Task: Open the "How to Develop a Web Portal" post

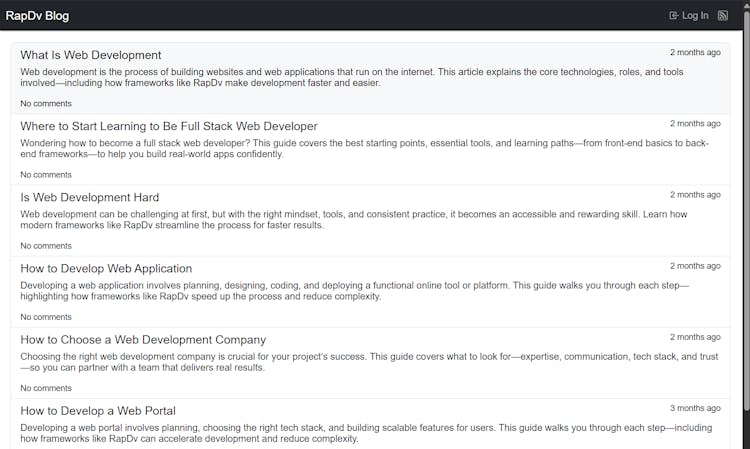Action: click(98, 410)
